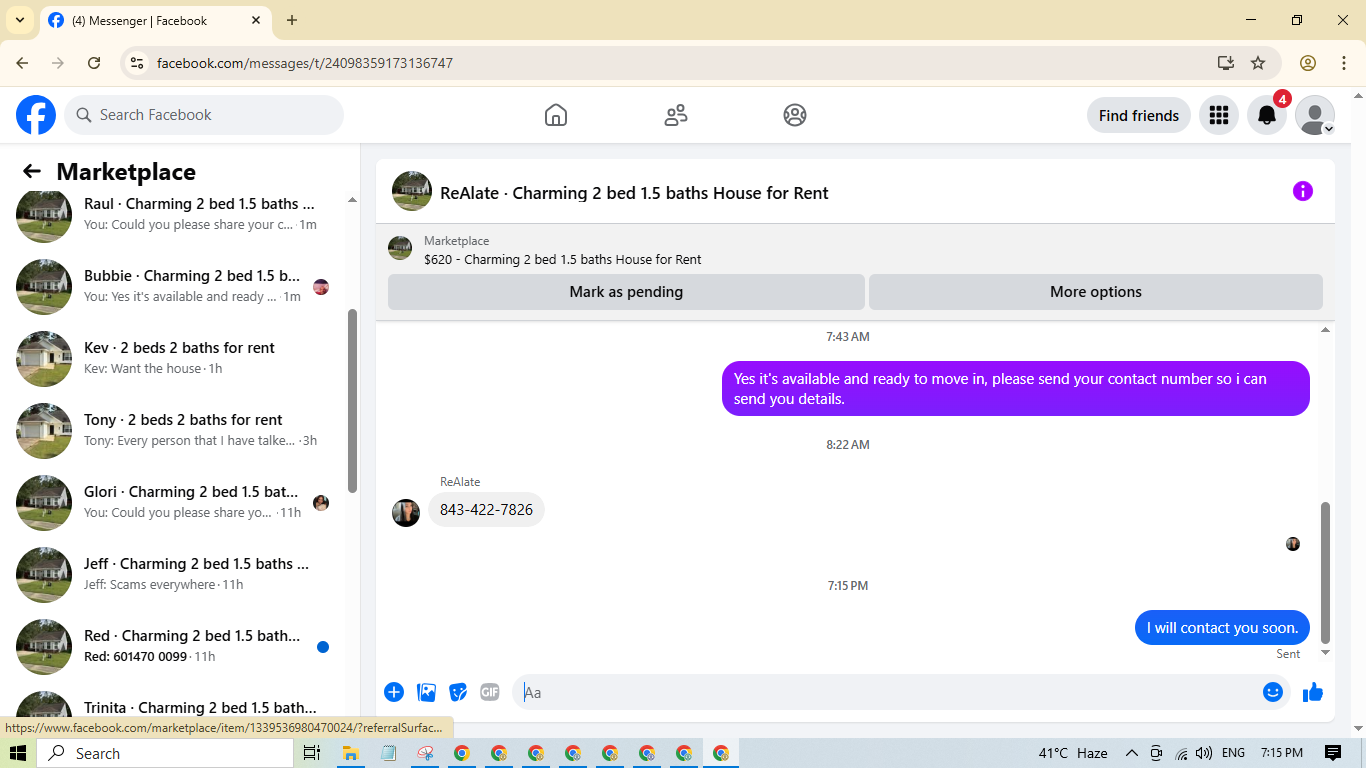Open Chrome's three-dot menu
This screenshot has height=768, width=1366.
tap(1344, 63)
